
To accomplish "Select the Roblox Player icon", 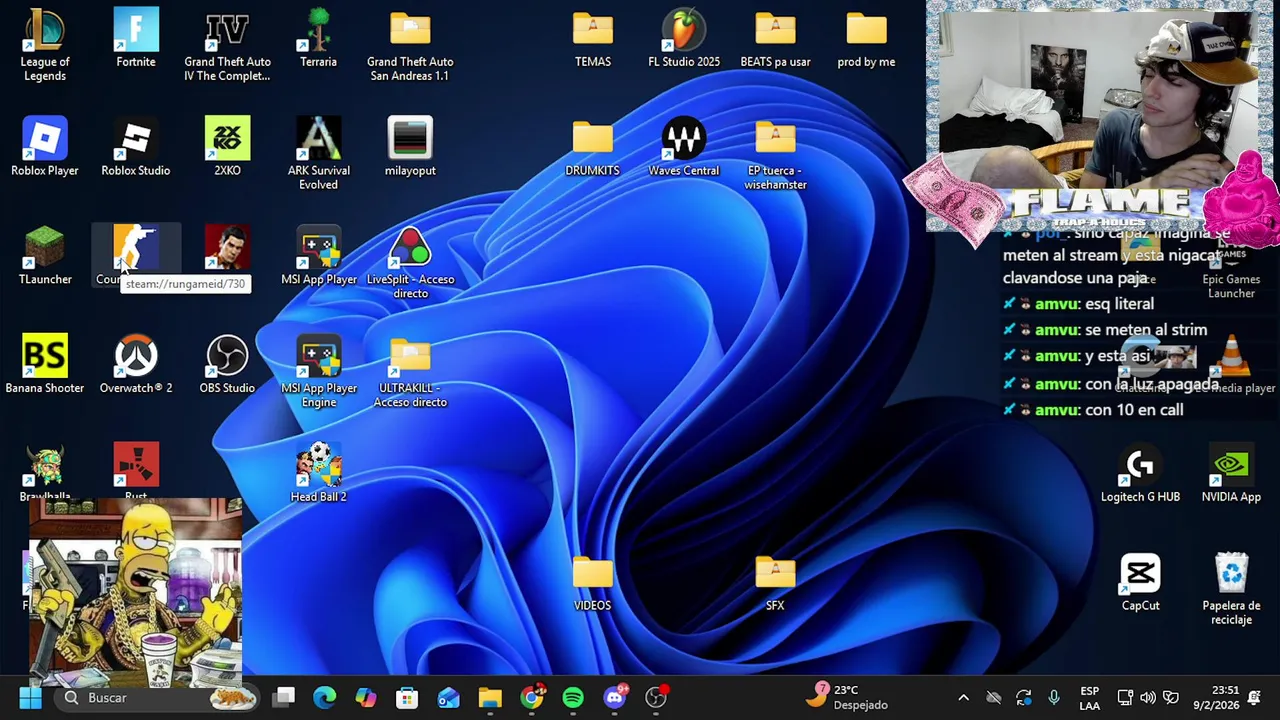I will tap(45, 147).
